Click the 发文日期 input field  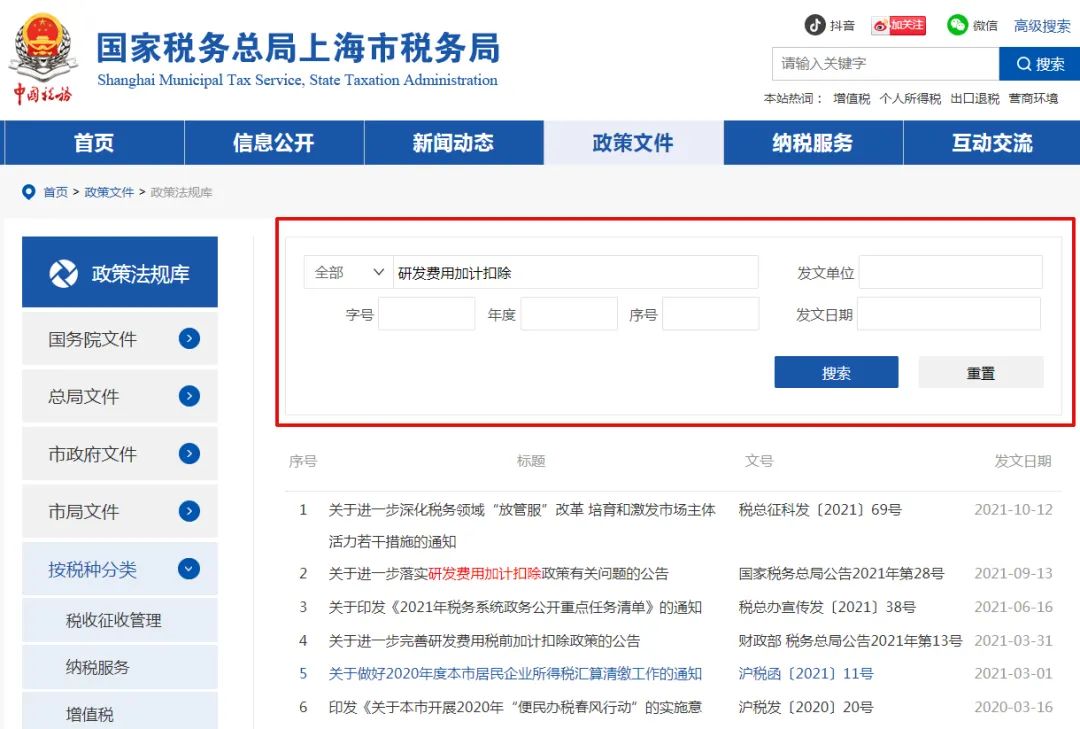pos(948,314)
